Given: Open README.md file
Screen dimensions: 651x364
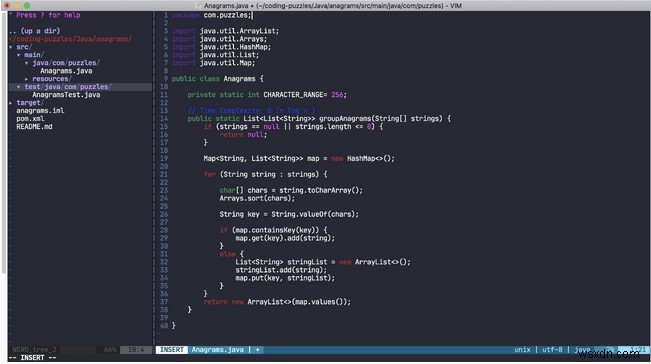Looking at the screenshot, I should (x=34, y=127).
